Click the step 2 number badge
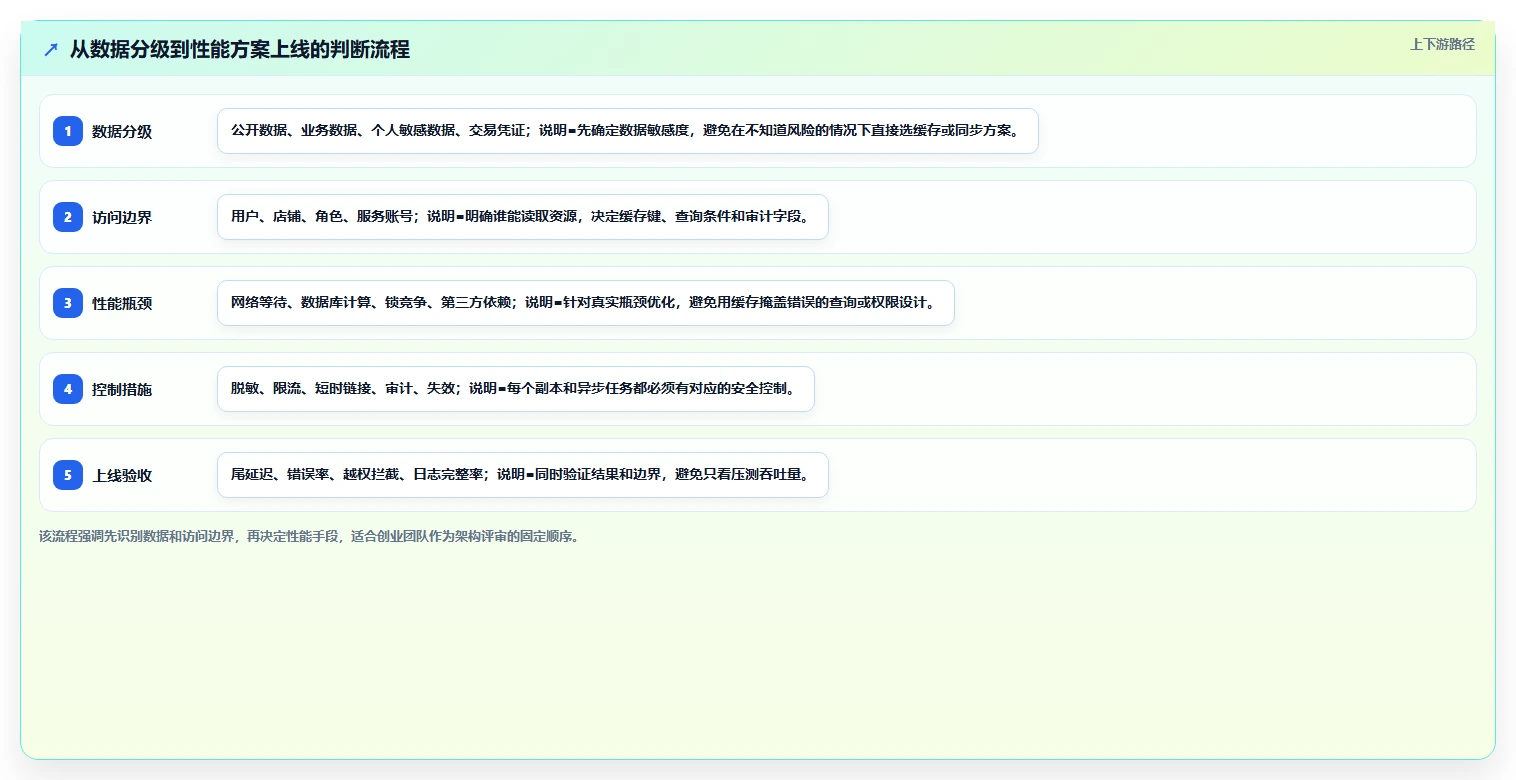 (x=68, y=217)
